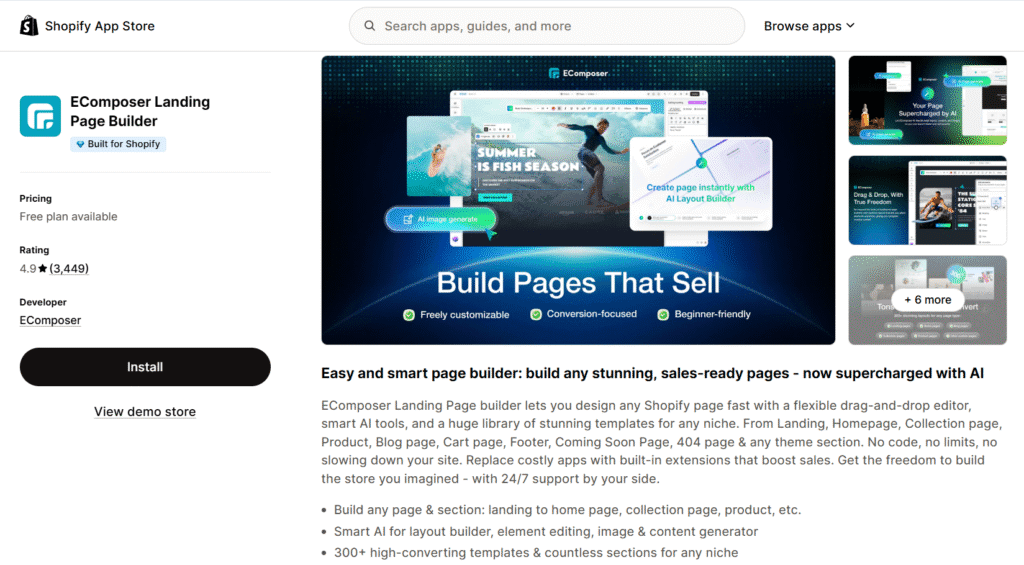
Task: Focus the Search apps, guides, and more field
Action: [x=547, y=25]
